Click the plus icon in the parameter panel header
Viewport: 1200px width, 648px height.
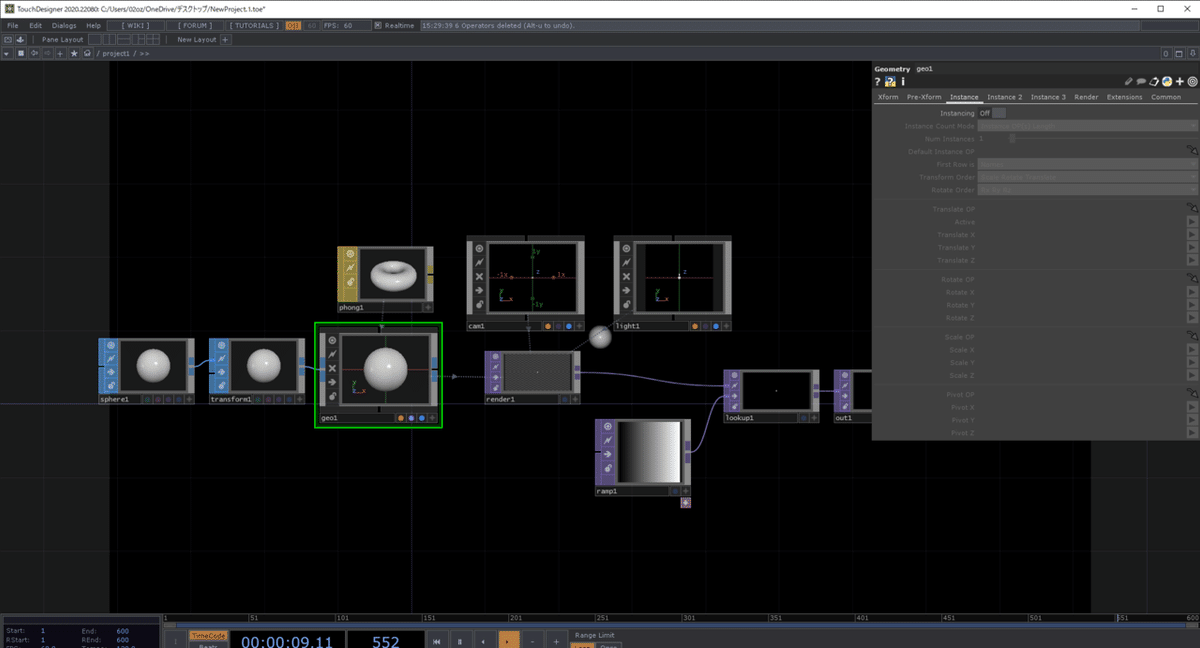point(1181,81)
